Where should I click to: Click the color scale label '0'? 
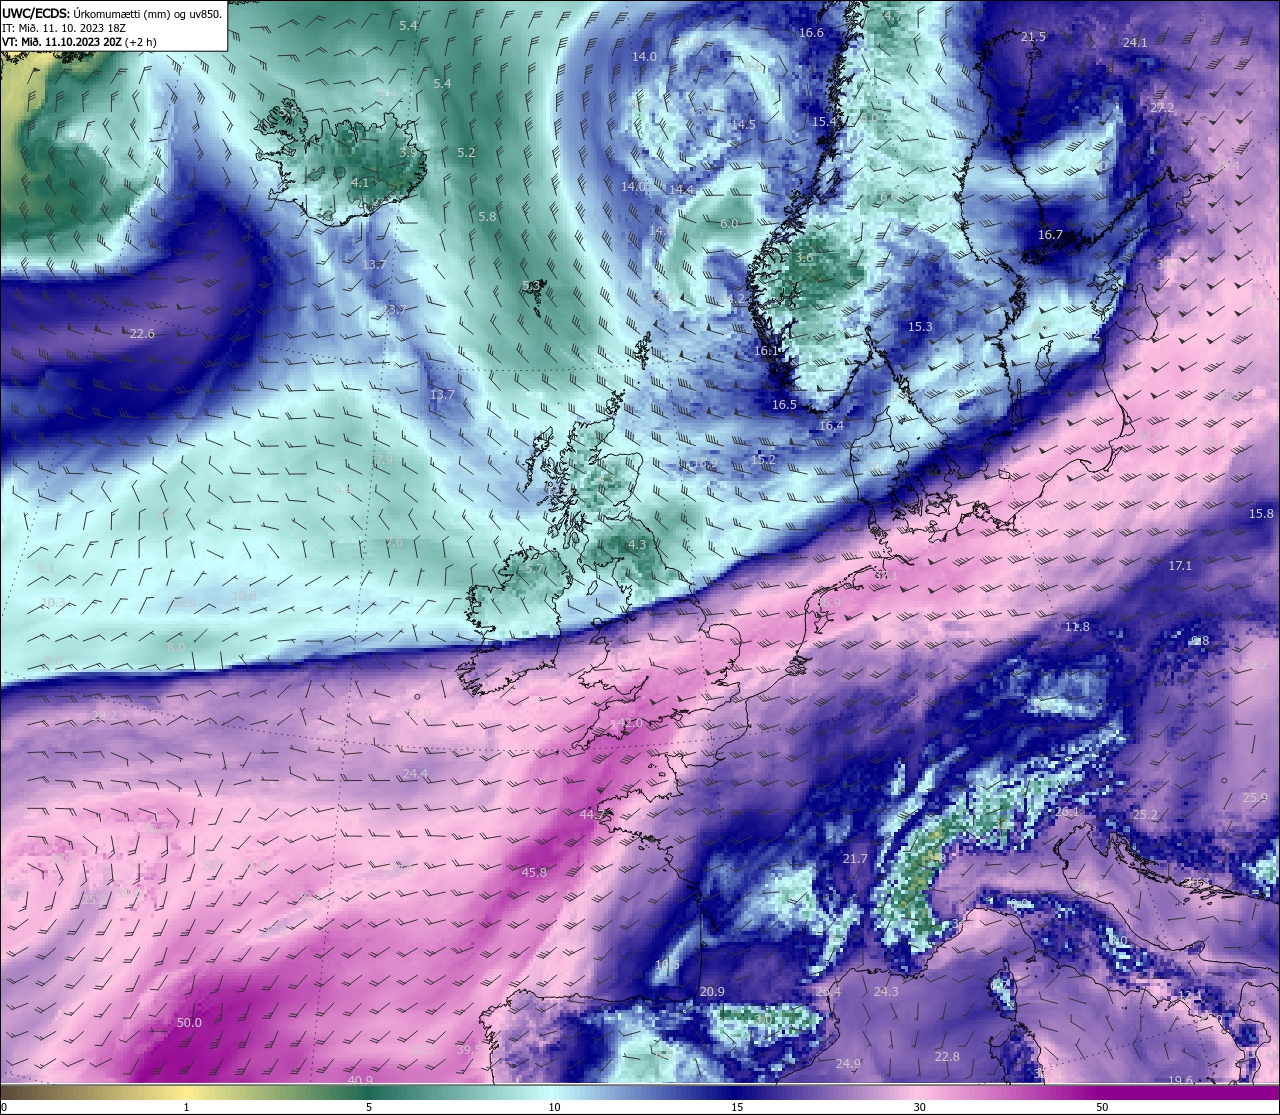click(4, 1107)
